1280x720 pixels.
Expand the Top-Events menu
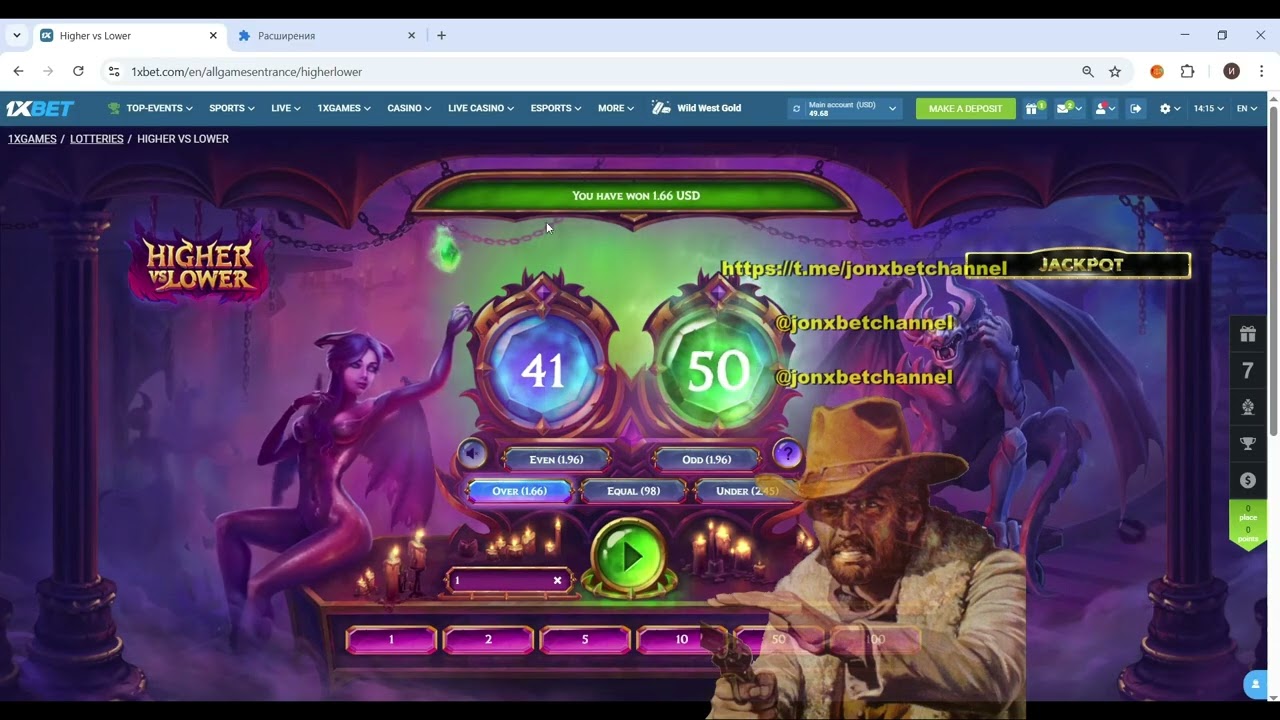point(149,108)
